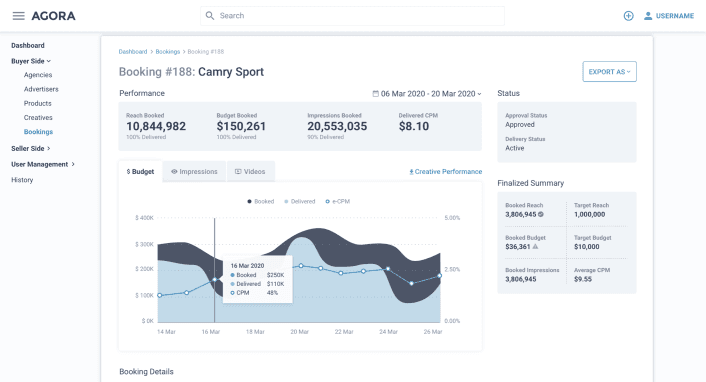Click the search magnifier icon
Viewport: 706px width, 382px height.
tap(210, 16)
